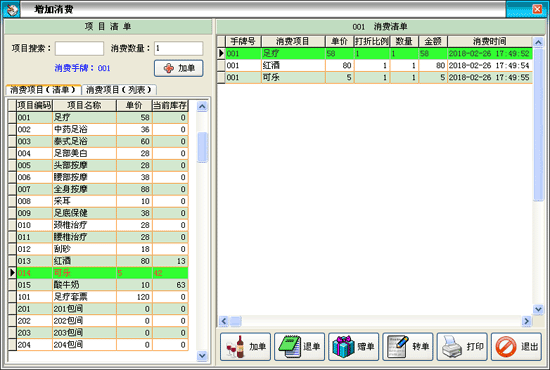Click the red plus 加单 button
This screenshot has height=370, width=550.
click(x=179, y=68)
